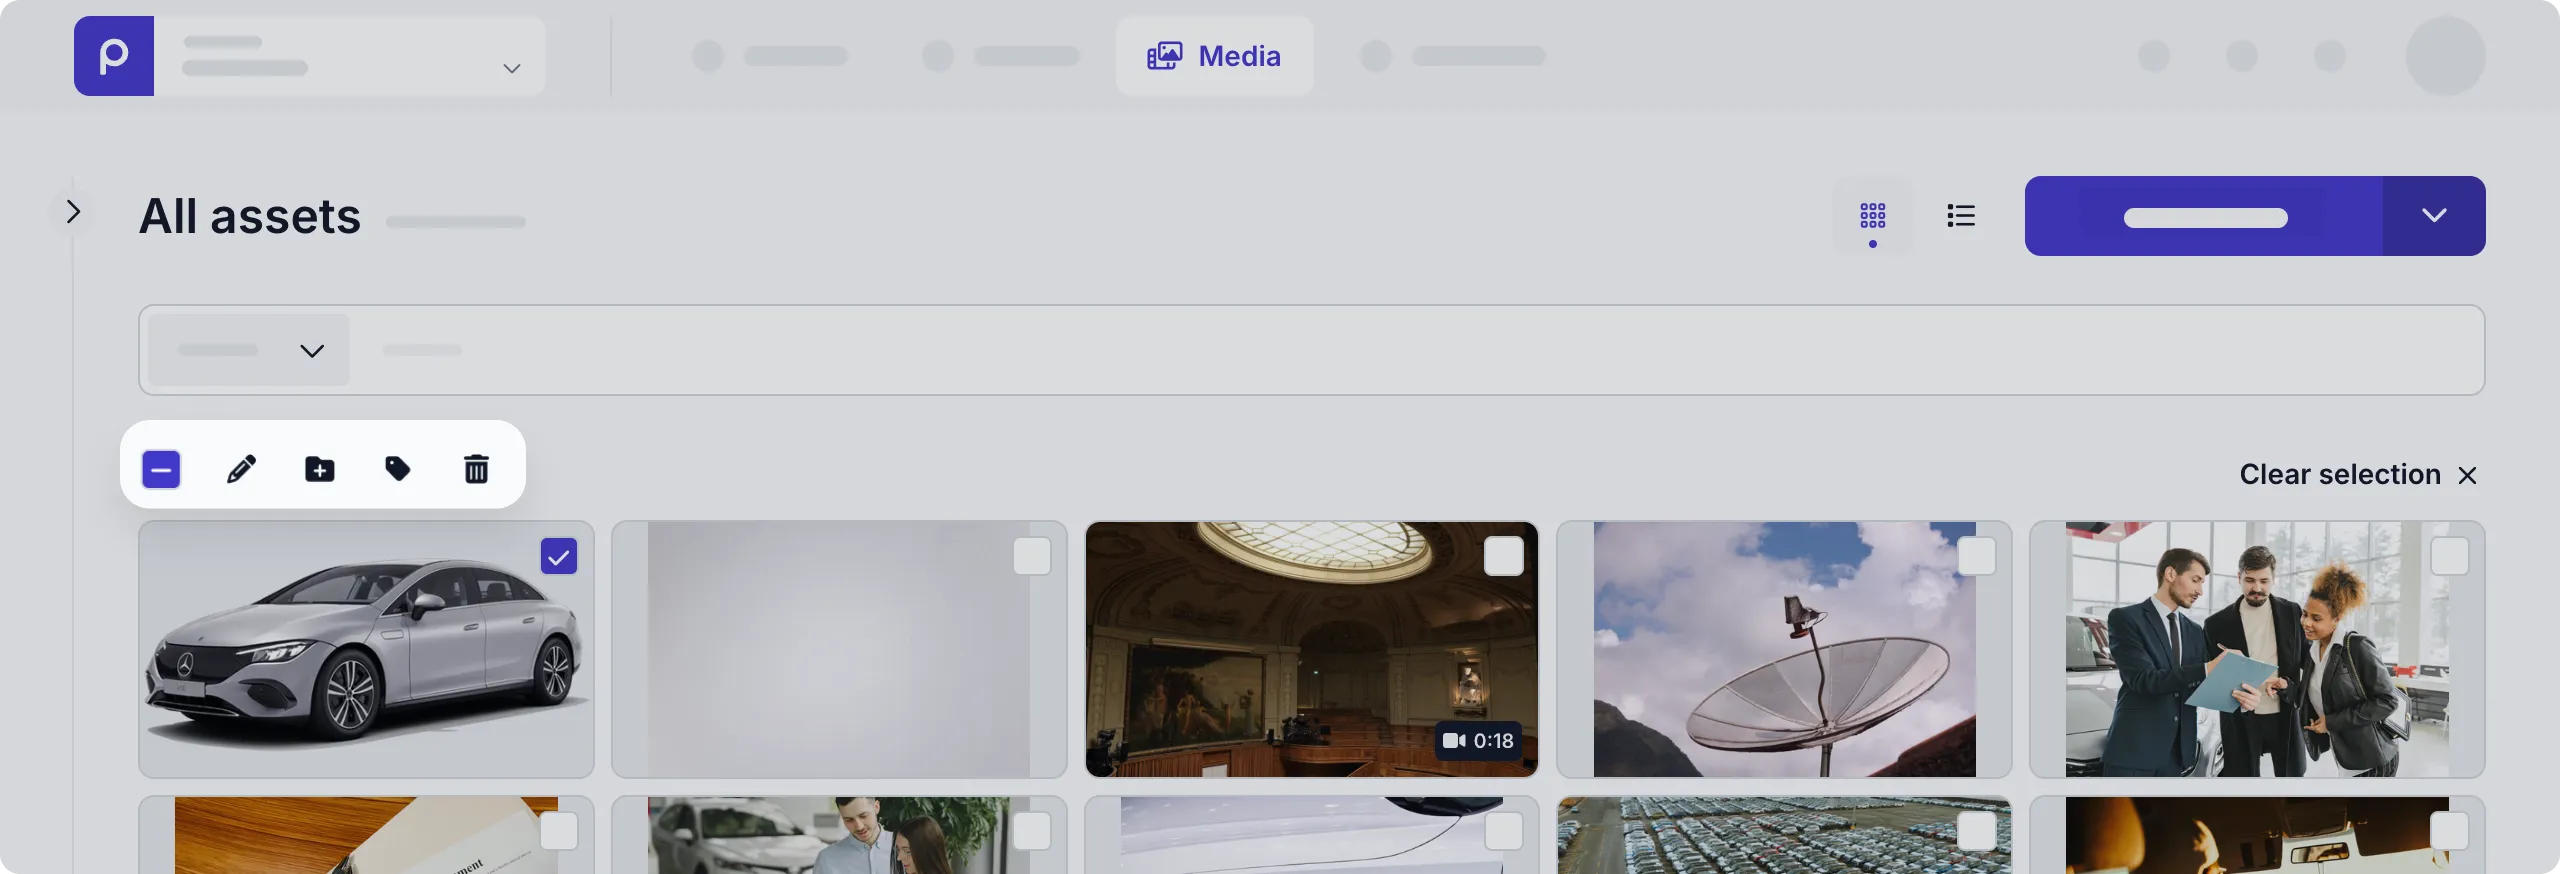This screenshot has height=874, width=2560.
Task: Select the 0:18 video asset checkbox
Action: 1504,556
